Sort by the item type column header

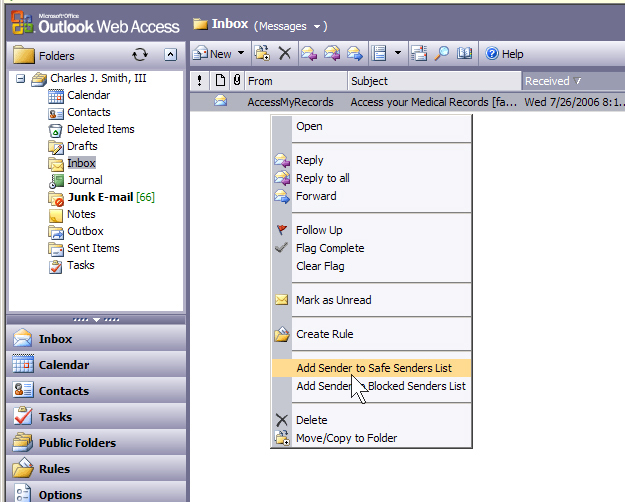tap(220, 81)
